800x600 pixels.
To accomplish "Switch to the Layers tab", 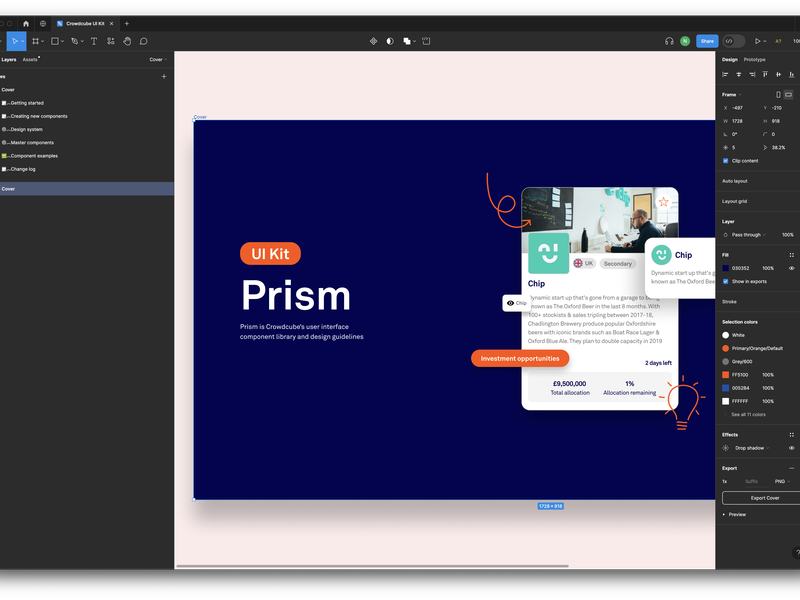I will pyautogui.click(x=9, y=60).
